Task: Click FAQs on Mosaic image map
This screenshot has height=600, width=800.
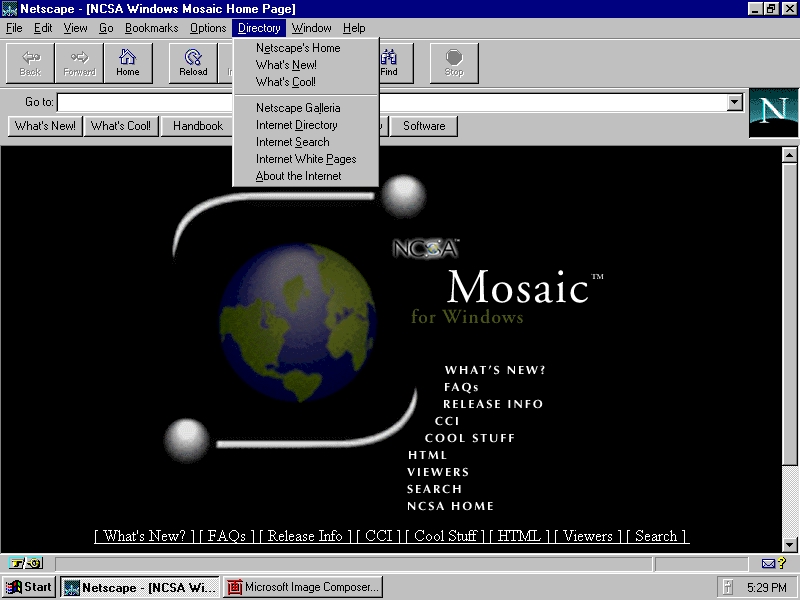Action: click(461, 387)
